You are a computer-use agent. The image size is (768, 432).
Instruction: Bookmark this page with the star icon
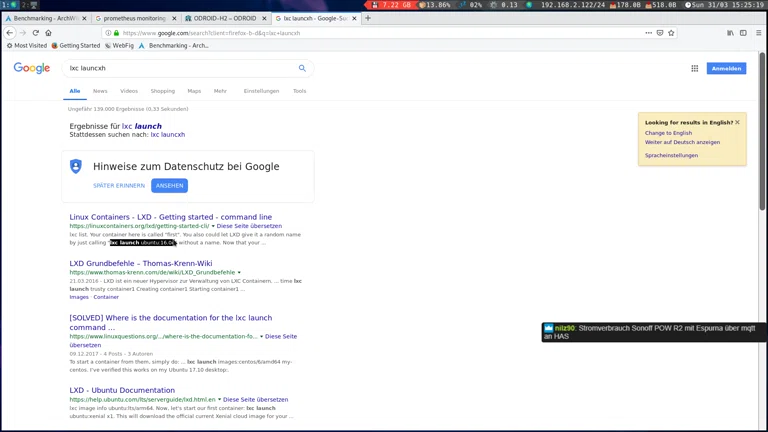point(671,33)
